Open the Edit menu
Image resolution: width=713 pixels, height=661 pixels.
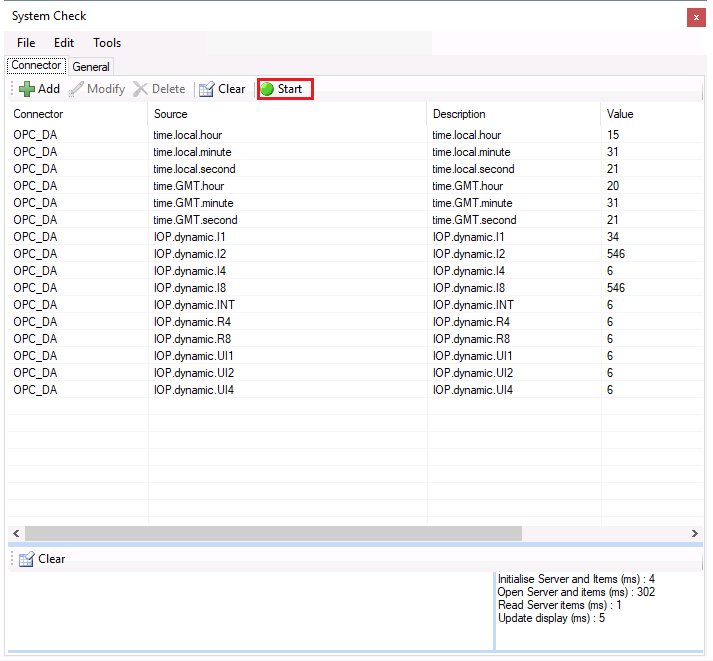click(x=64, y=43)
